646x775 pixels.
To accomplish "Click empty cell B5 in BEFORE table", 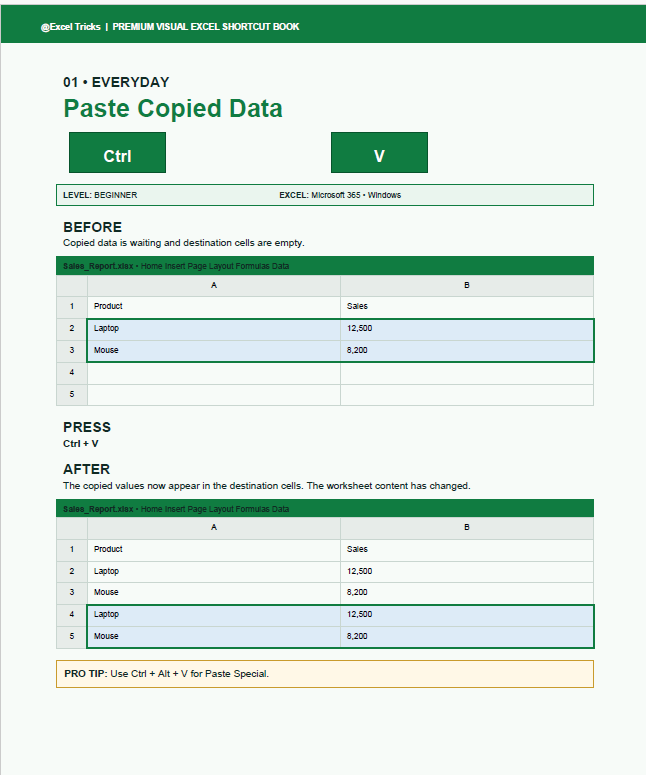I will [467, 395].
